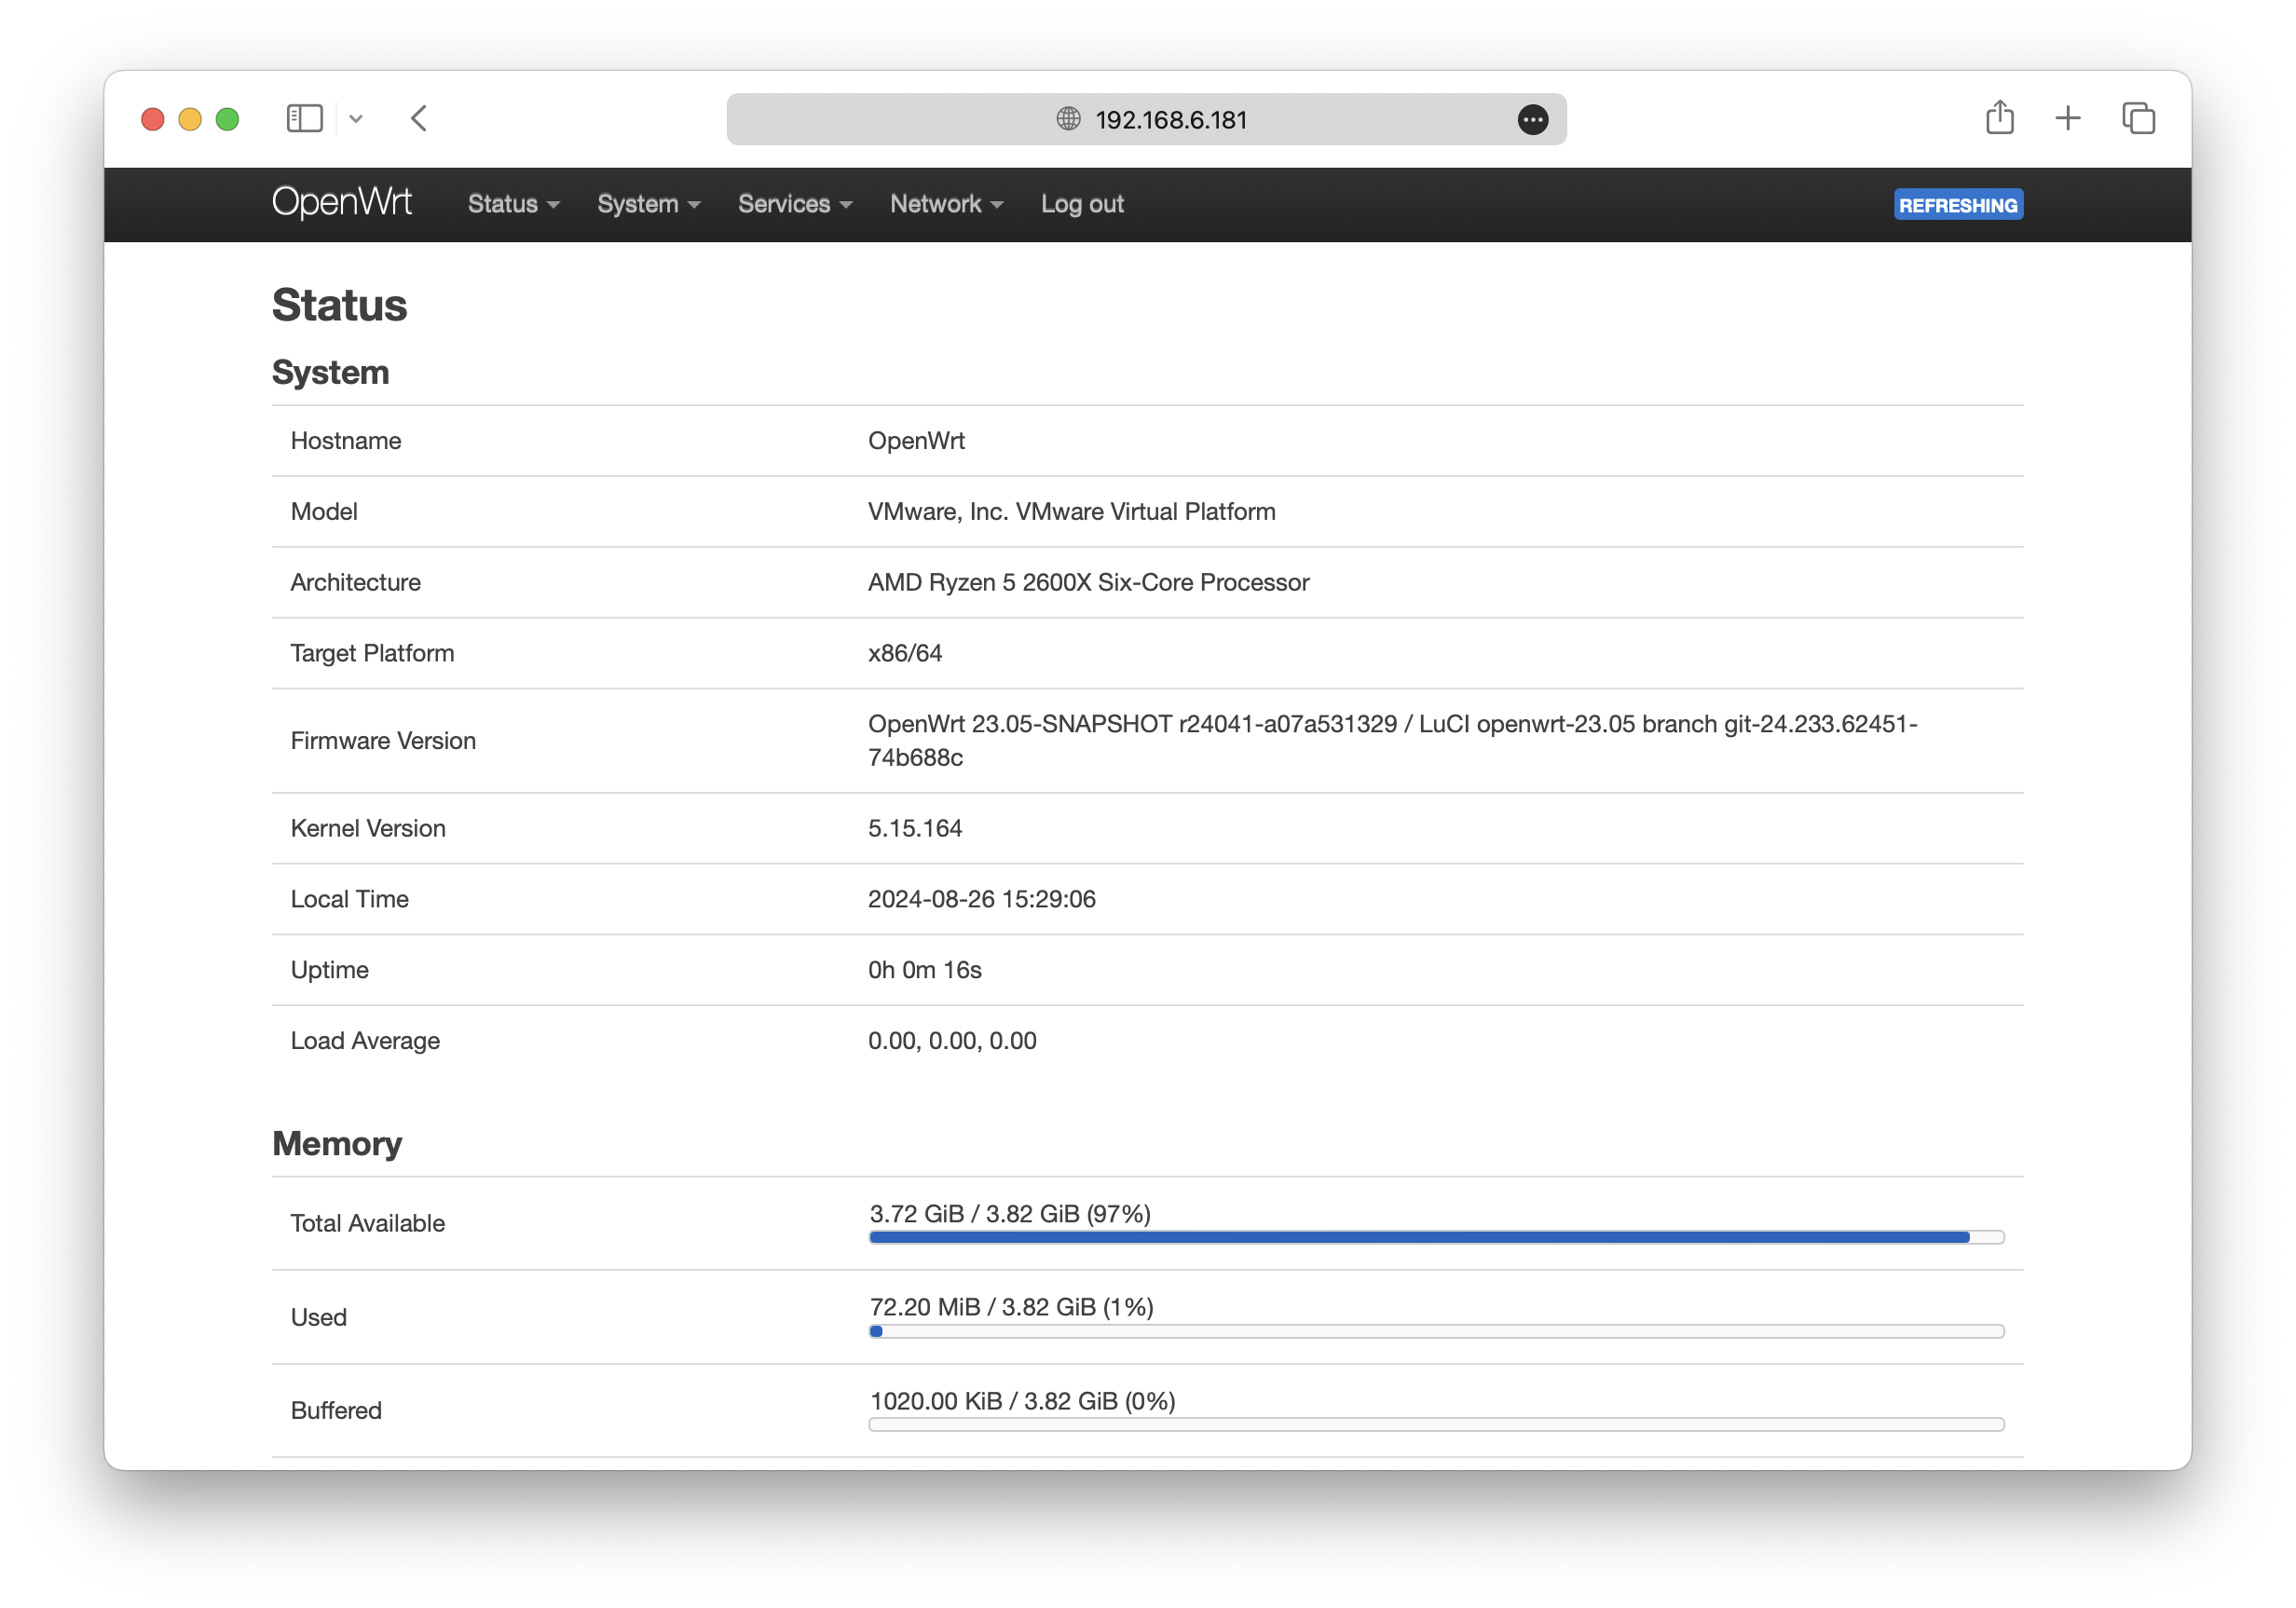
Task: Click the Used memory progress bar
Action: [x=1436, y=1331]
